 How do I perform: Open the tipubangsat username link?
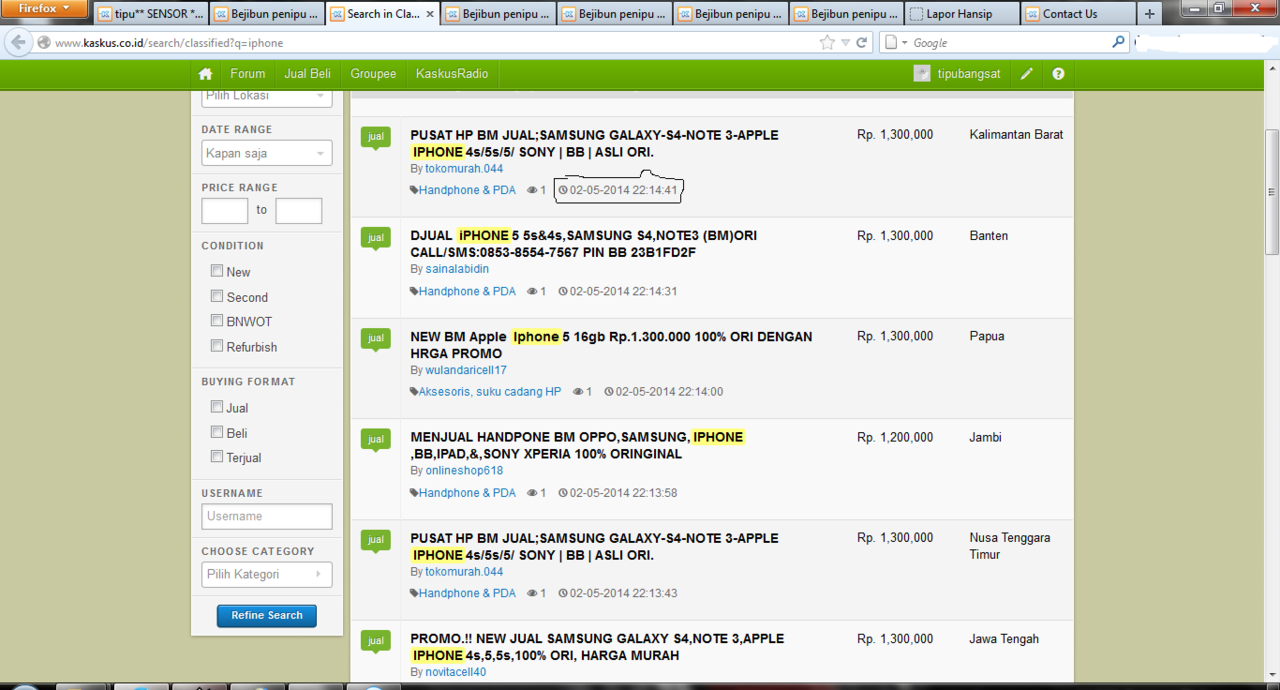tap(969, 74)
